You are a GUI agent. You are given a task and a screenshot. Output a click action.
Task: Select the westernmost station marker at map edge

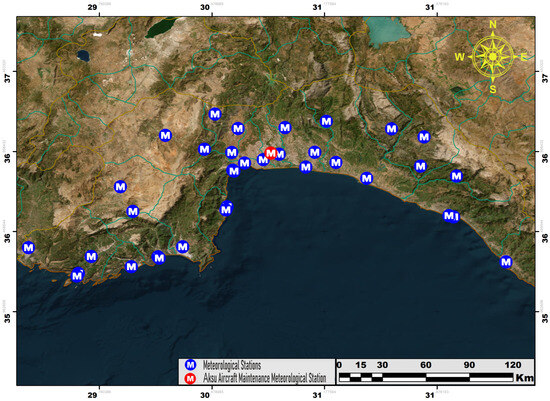click(x=28, y=248)
